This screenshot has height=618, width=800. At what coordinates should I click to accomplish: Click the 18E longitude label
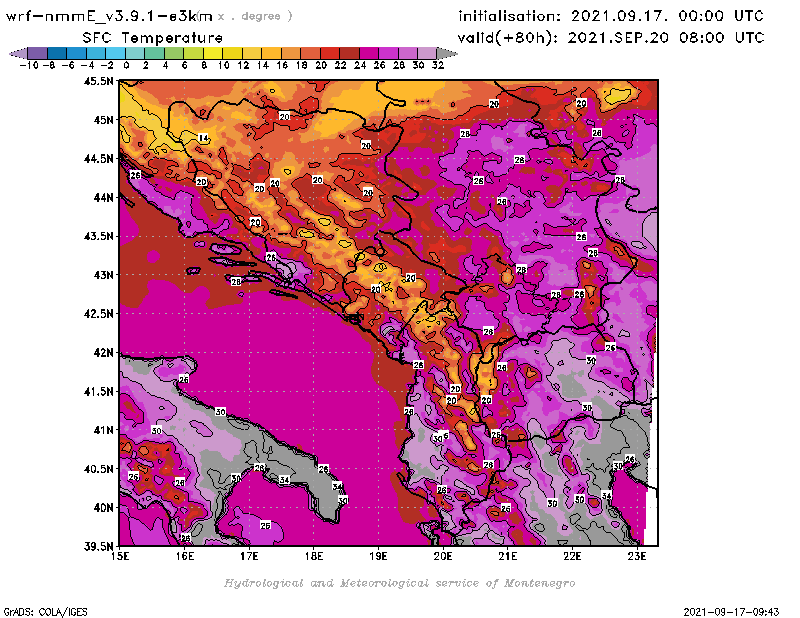pos(314,556)
